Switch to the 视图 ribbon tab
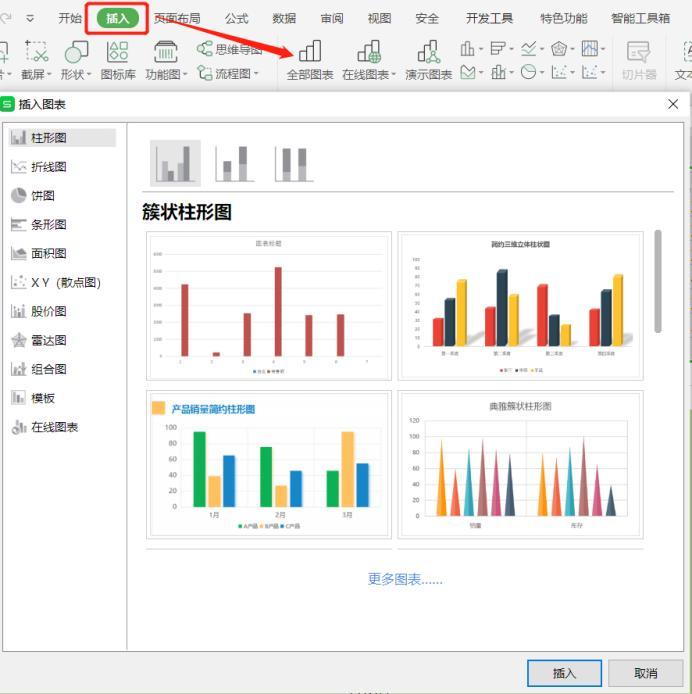 [x=379, y=18]
